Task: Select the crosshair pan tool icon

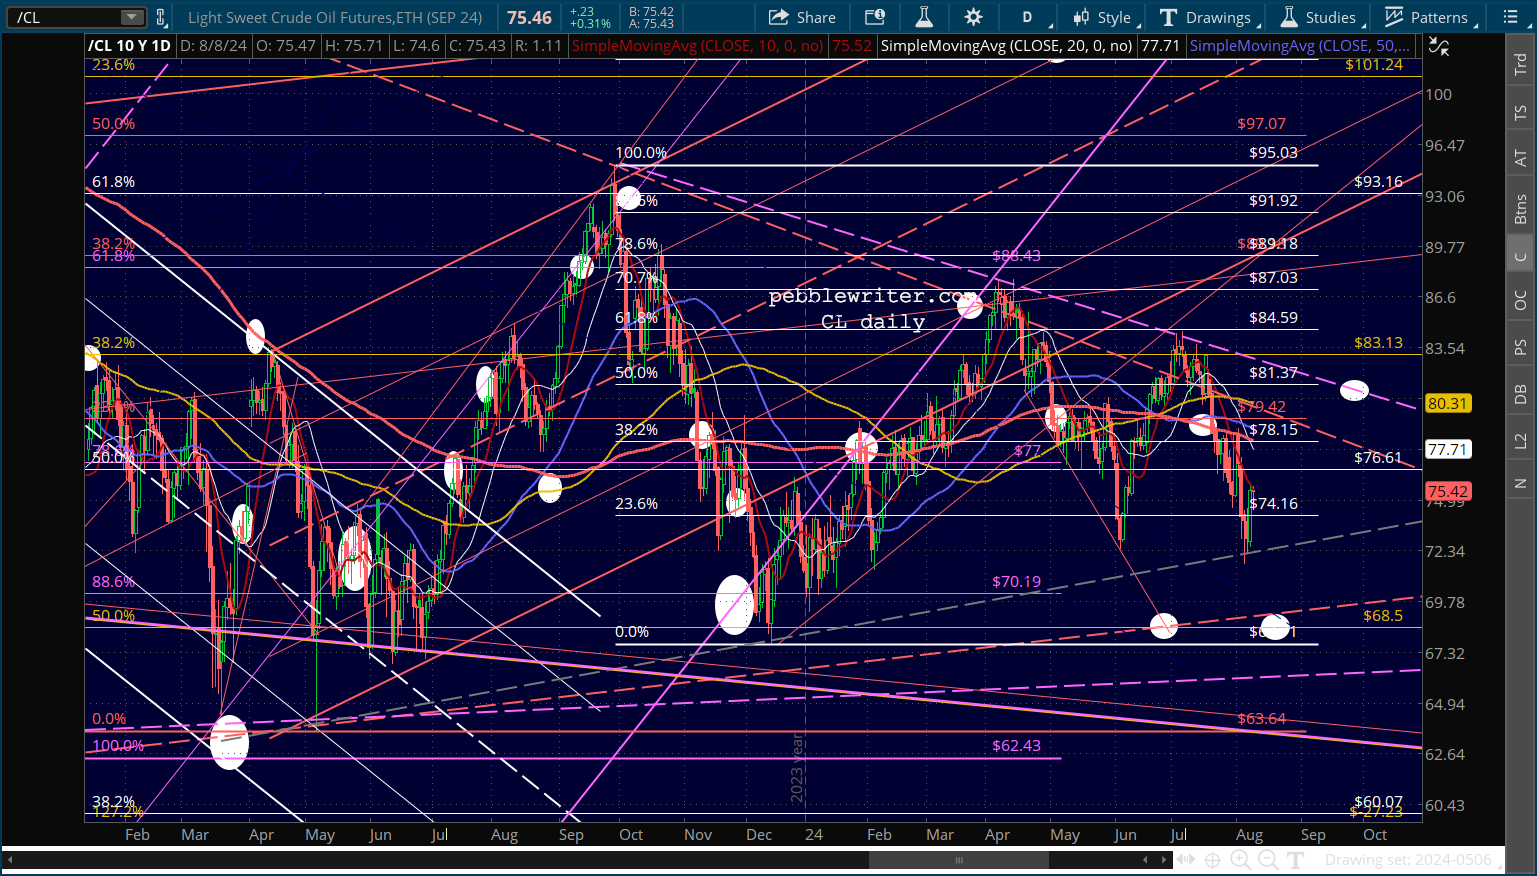Action: [1212, 860]
